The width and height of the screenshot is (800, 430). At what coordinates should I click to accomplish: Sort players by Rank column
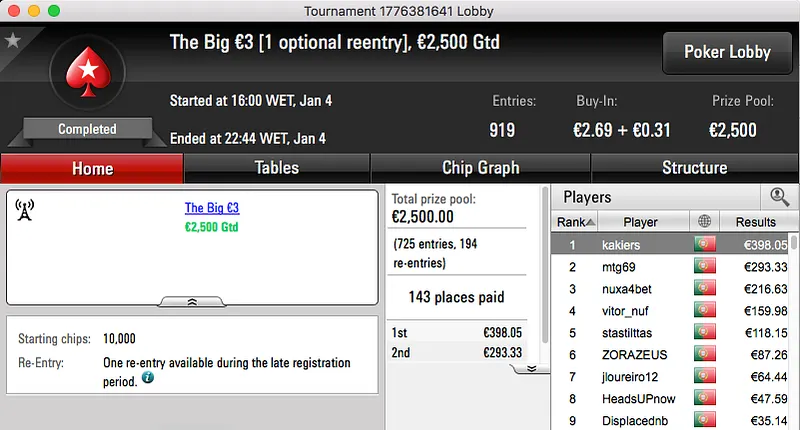point(576,222)
